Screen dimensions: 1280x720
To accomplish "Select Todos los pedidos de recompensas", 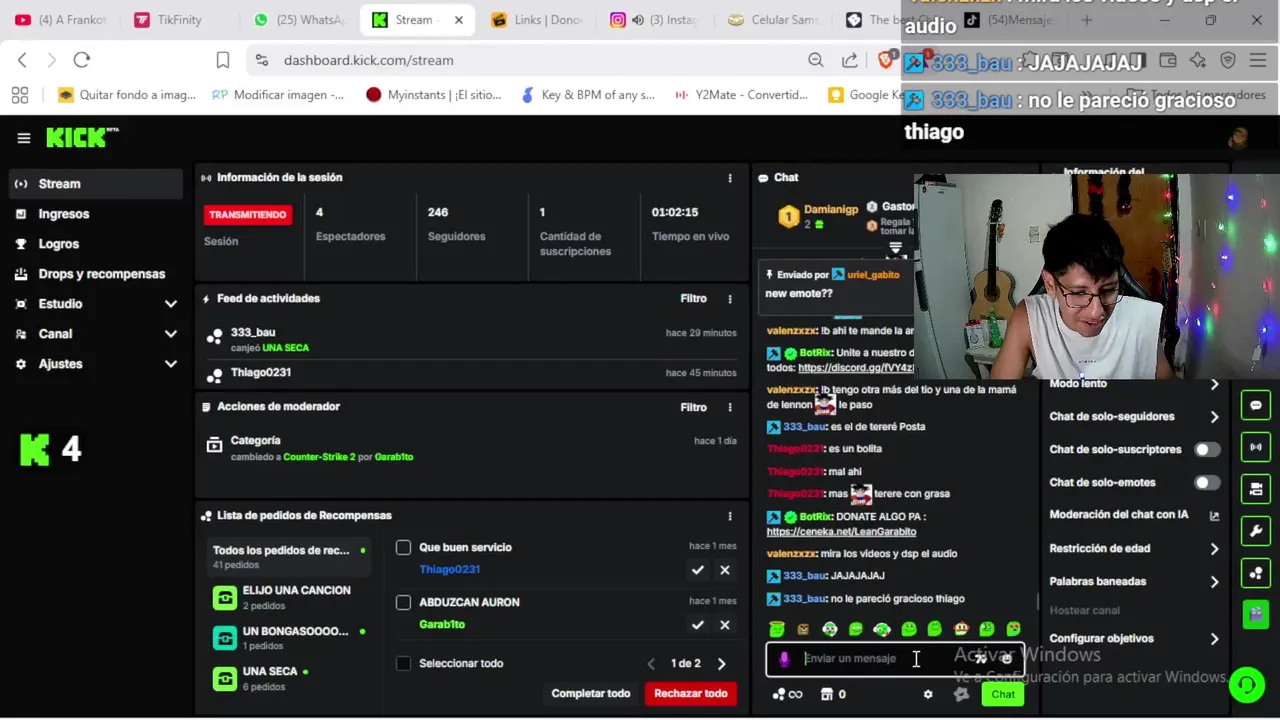I will coord(287,557).
